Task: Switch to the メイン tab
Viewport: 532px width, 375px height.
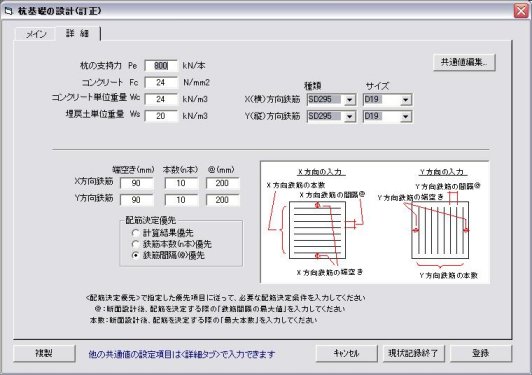Action: point(36,34)
